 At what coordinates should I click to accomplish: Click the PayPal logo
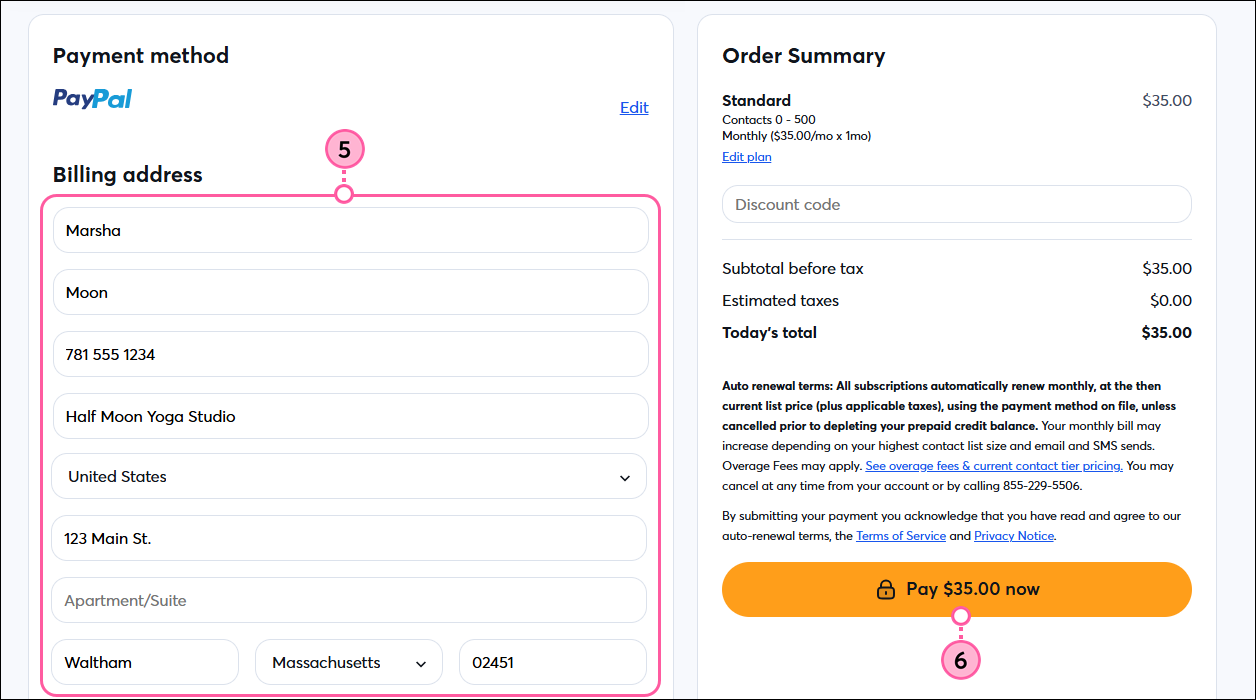click(91, 98)
